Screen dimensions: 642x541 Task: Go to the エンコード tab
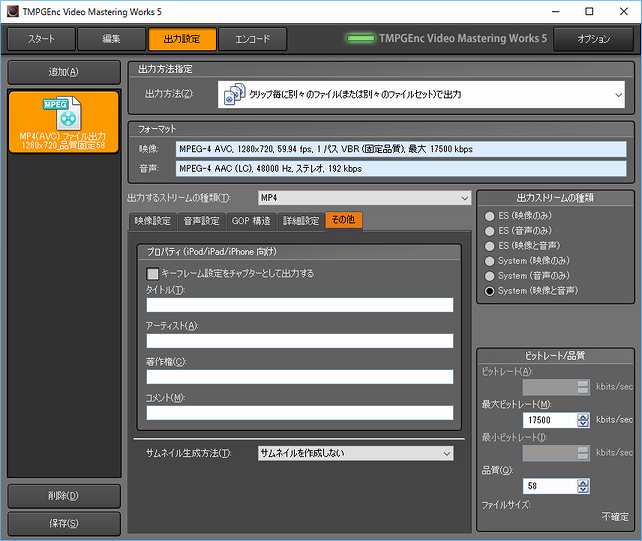pos(253,39)
